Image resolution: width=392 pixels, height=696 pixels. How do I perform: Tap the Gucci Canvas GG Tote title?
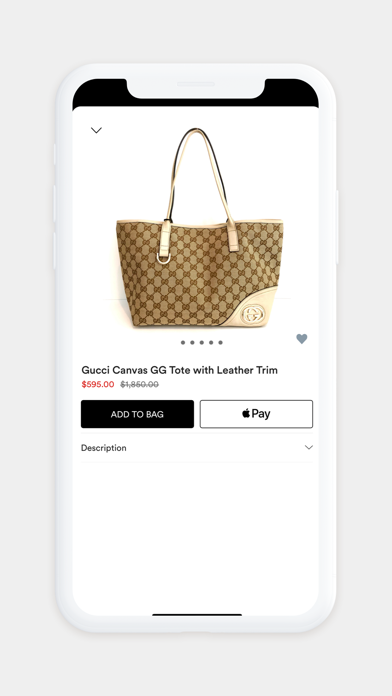click(179, 370)
